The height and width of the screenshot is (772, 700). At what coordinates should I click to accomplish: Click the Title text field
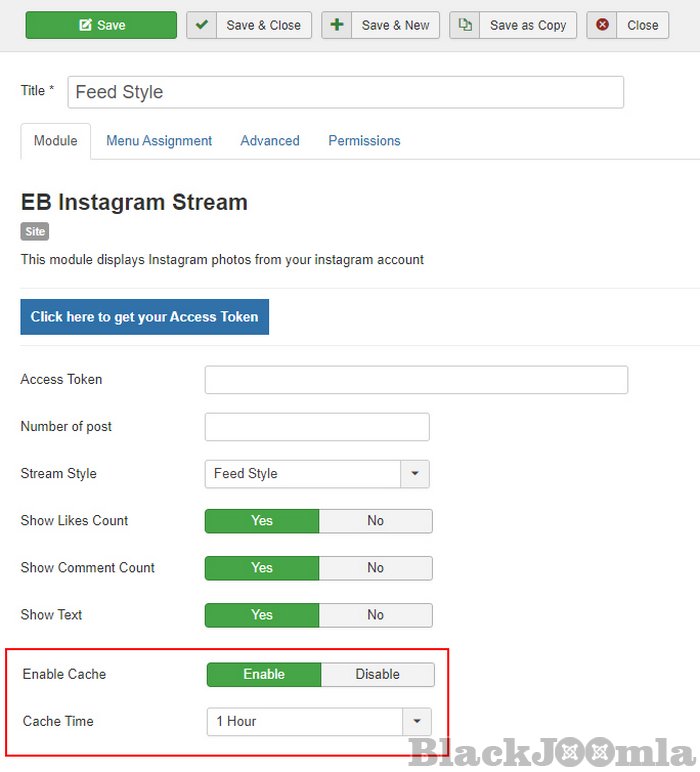point(345,92)
